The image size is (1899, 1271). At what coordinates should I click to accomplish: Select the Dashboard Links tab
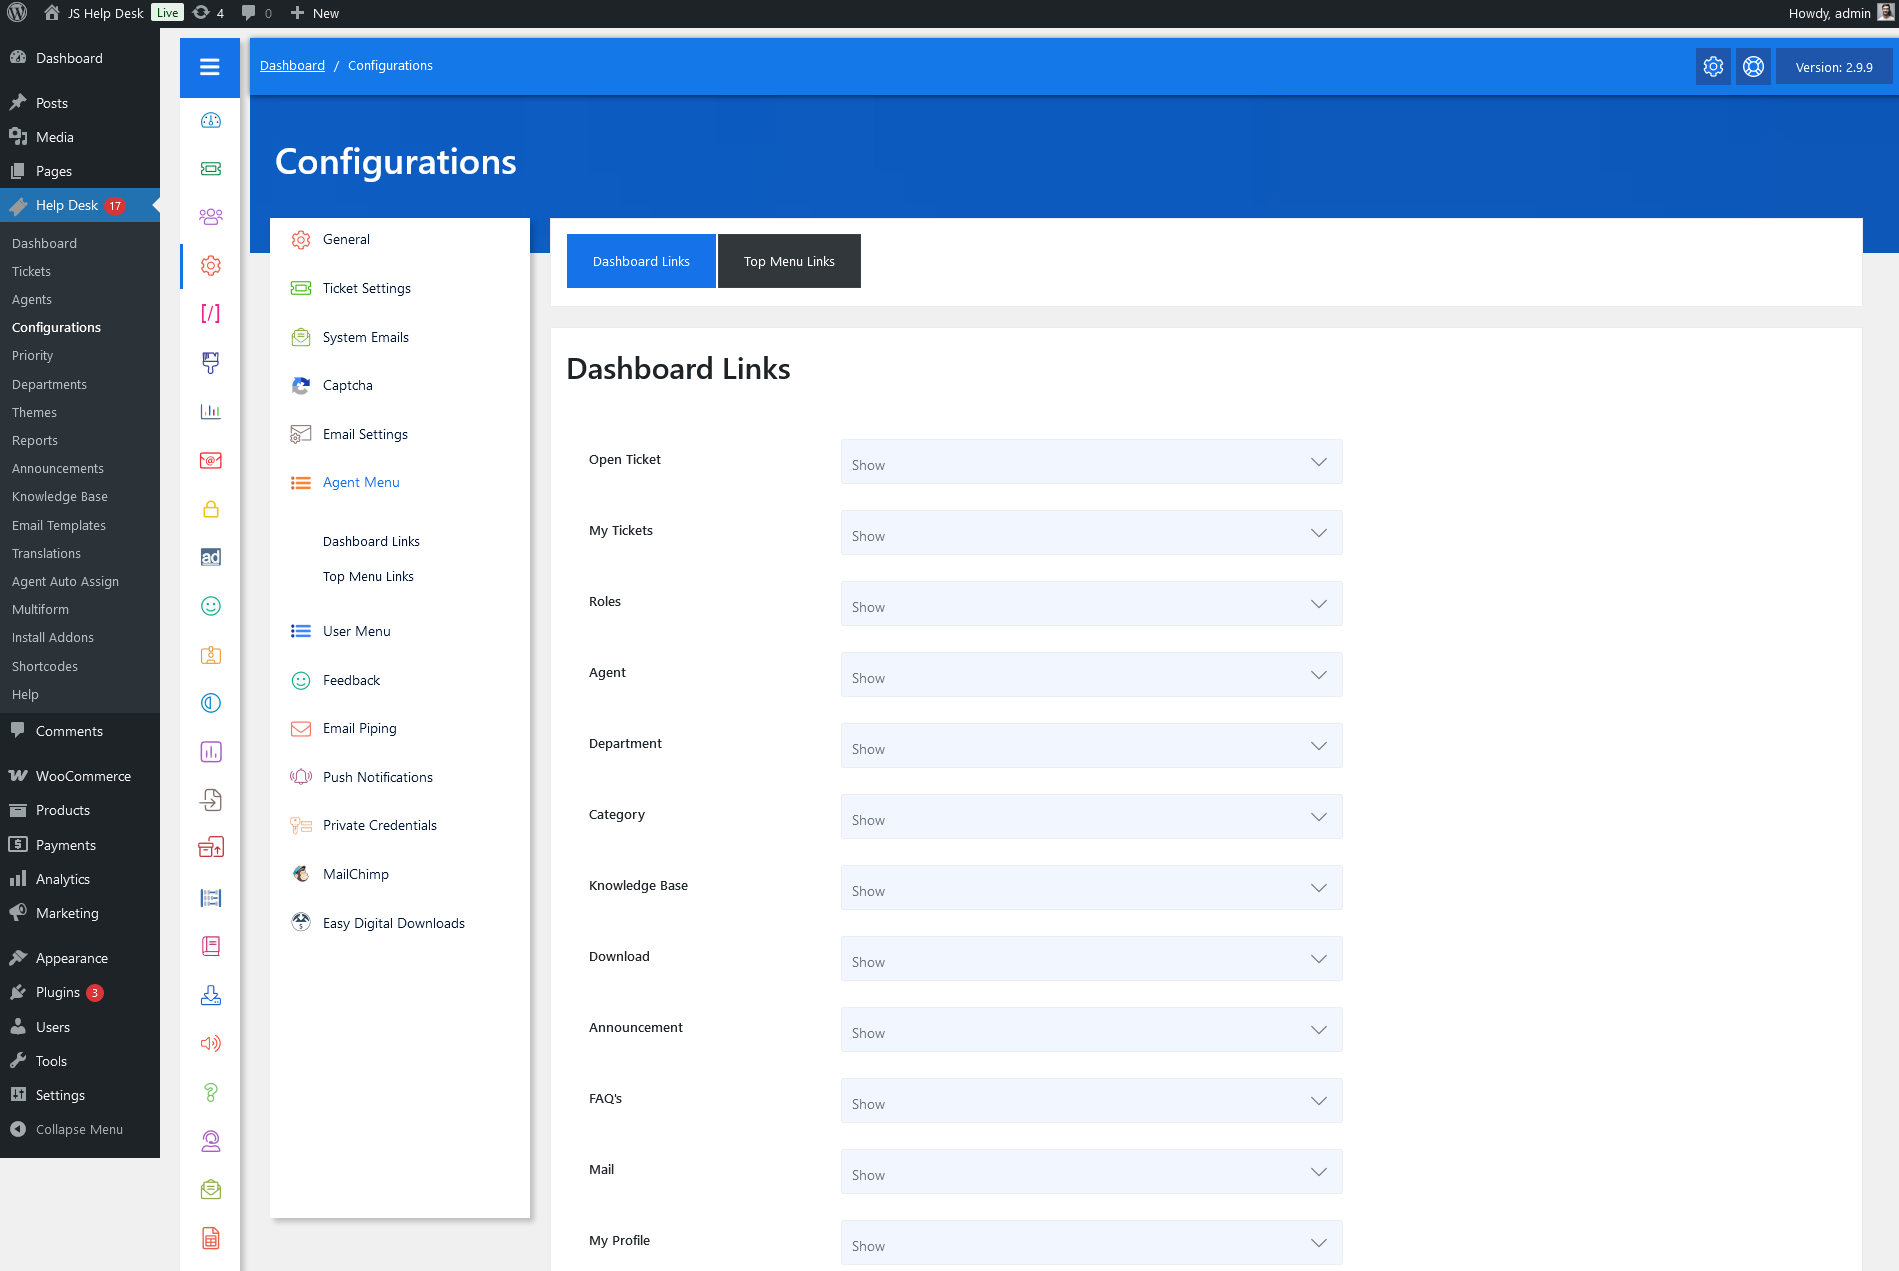641,261
